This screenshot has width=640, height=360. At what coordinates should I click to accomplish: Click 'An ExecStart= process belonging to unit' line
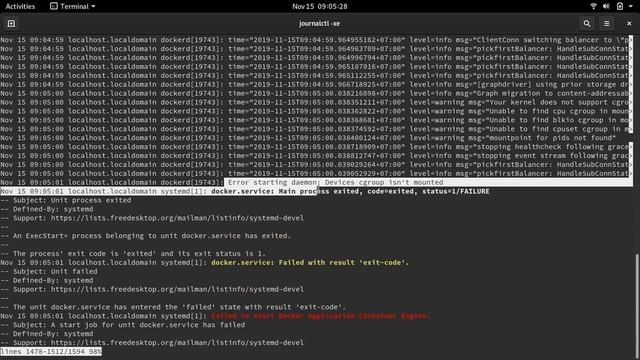(146, 236)
